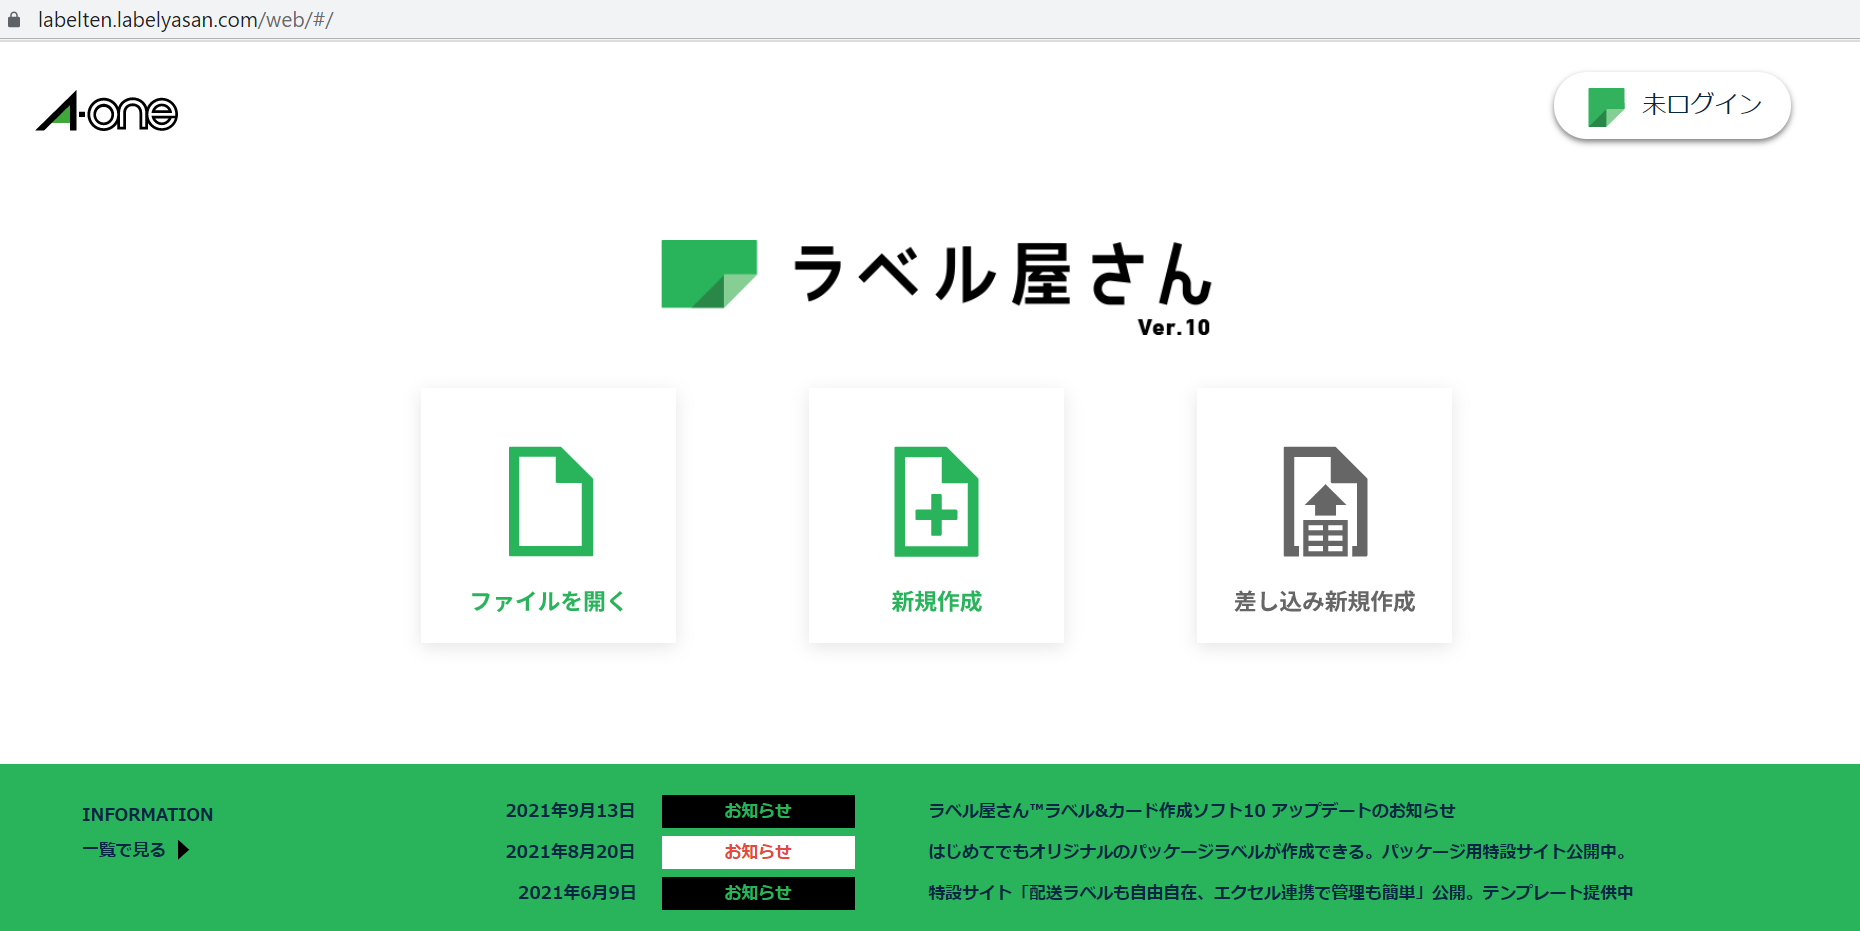The image size is (1860, 931).
Task: Open the 未ログイン login button
Action: tap(1700, 105)
